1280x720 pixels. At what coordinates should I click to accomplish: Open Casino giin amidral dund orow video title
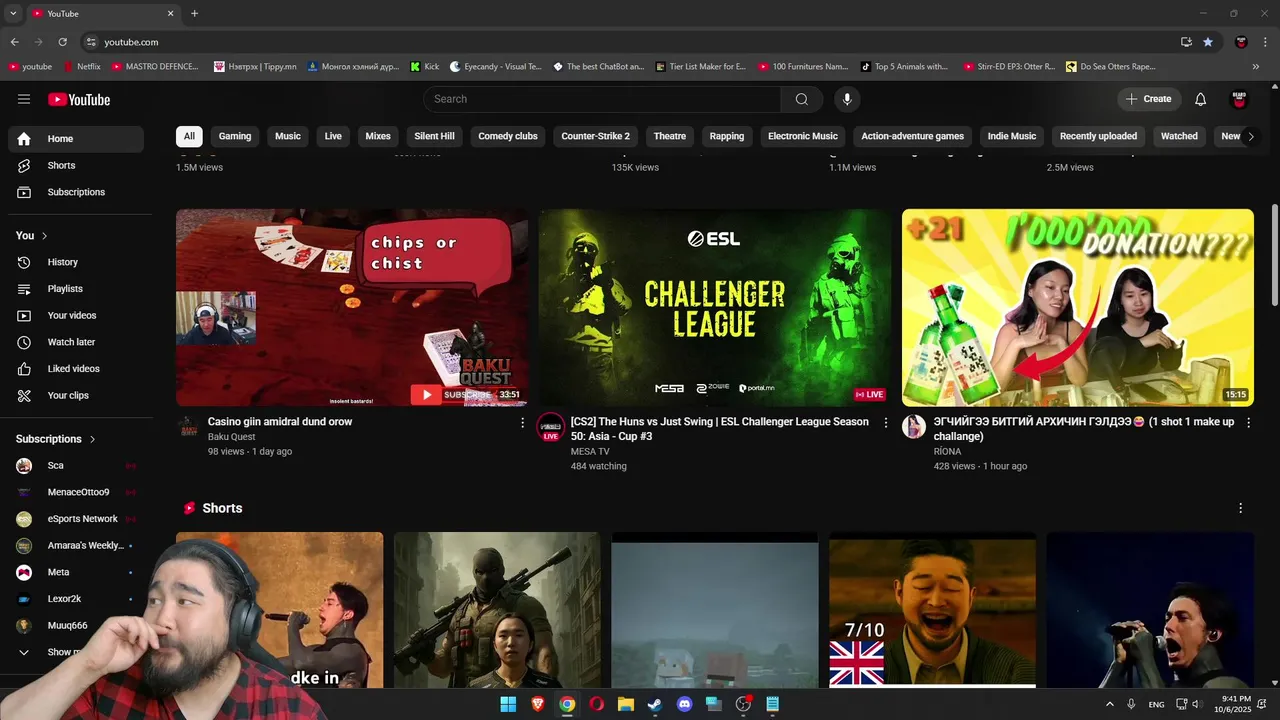click(x=280, y=422)
